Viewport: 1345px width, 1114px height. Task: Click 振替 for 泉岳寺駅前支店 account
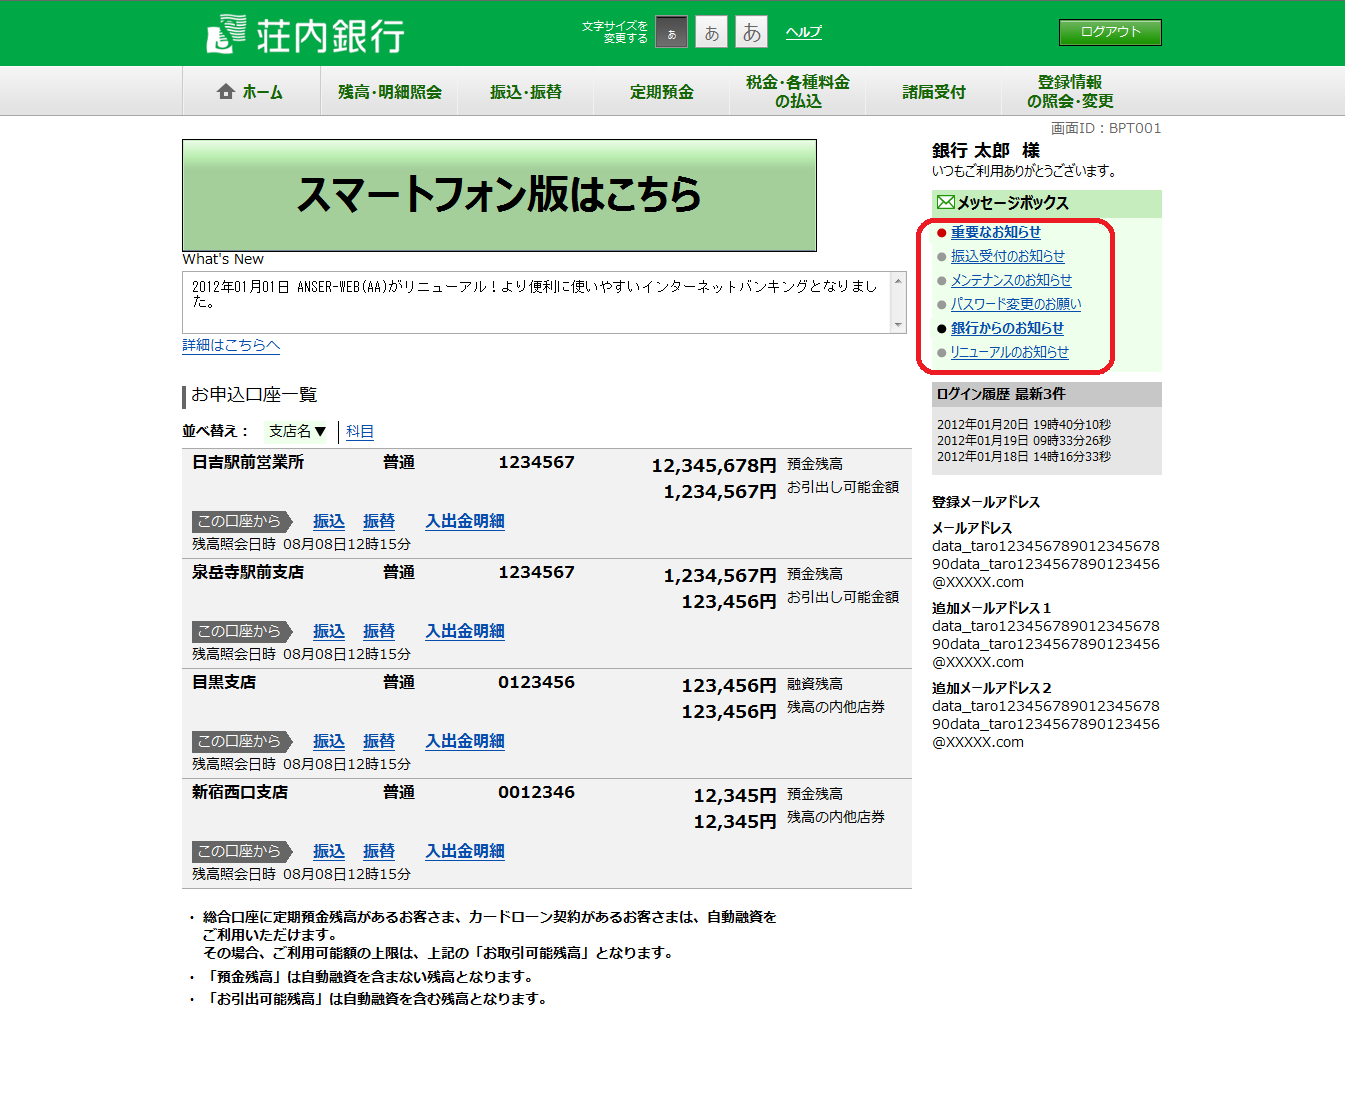pos(379,631)
